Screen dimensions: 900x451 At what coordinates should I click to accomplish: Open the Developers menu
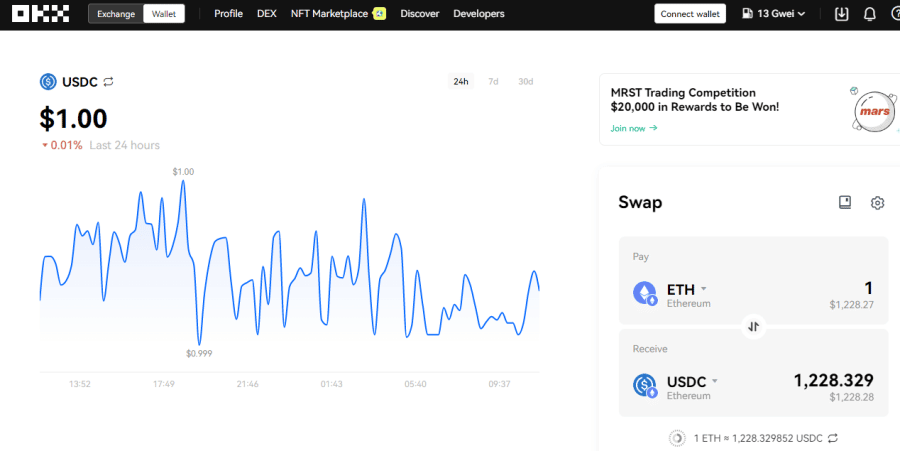pyautogui.click(x=479, y=13)
